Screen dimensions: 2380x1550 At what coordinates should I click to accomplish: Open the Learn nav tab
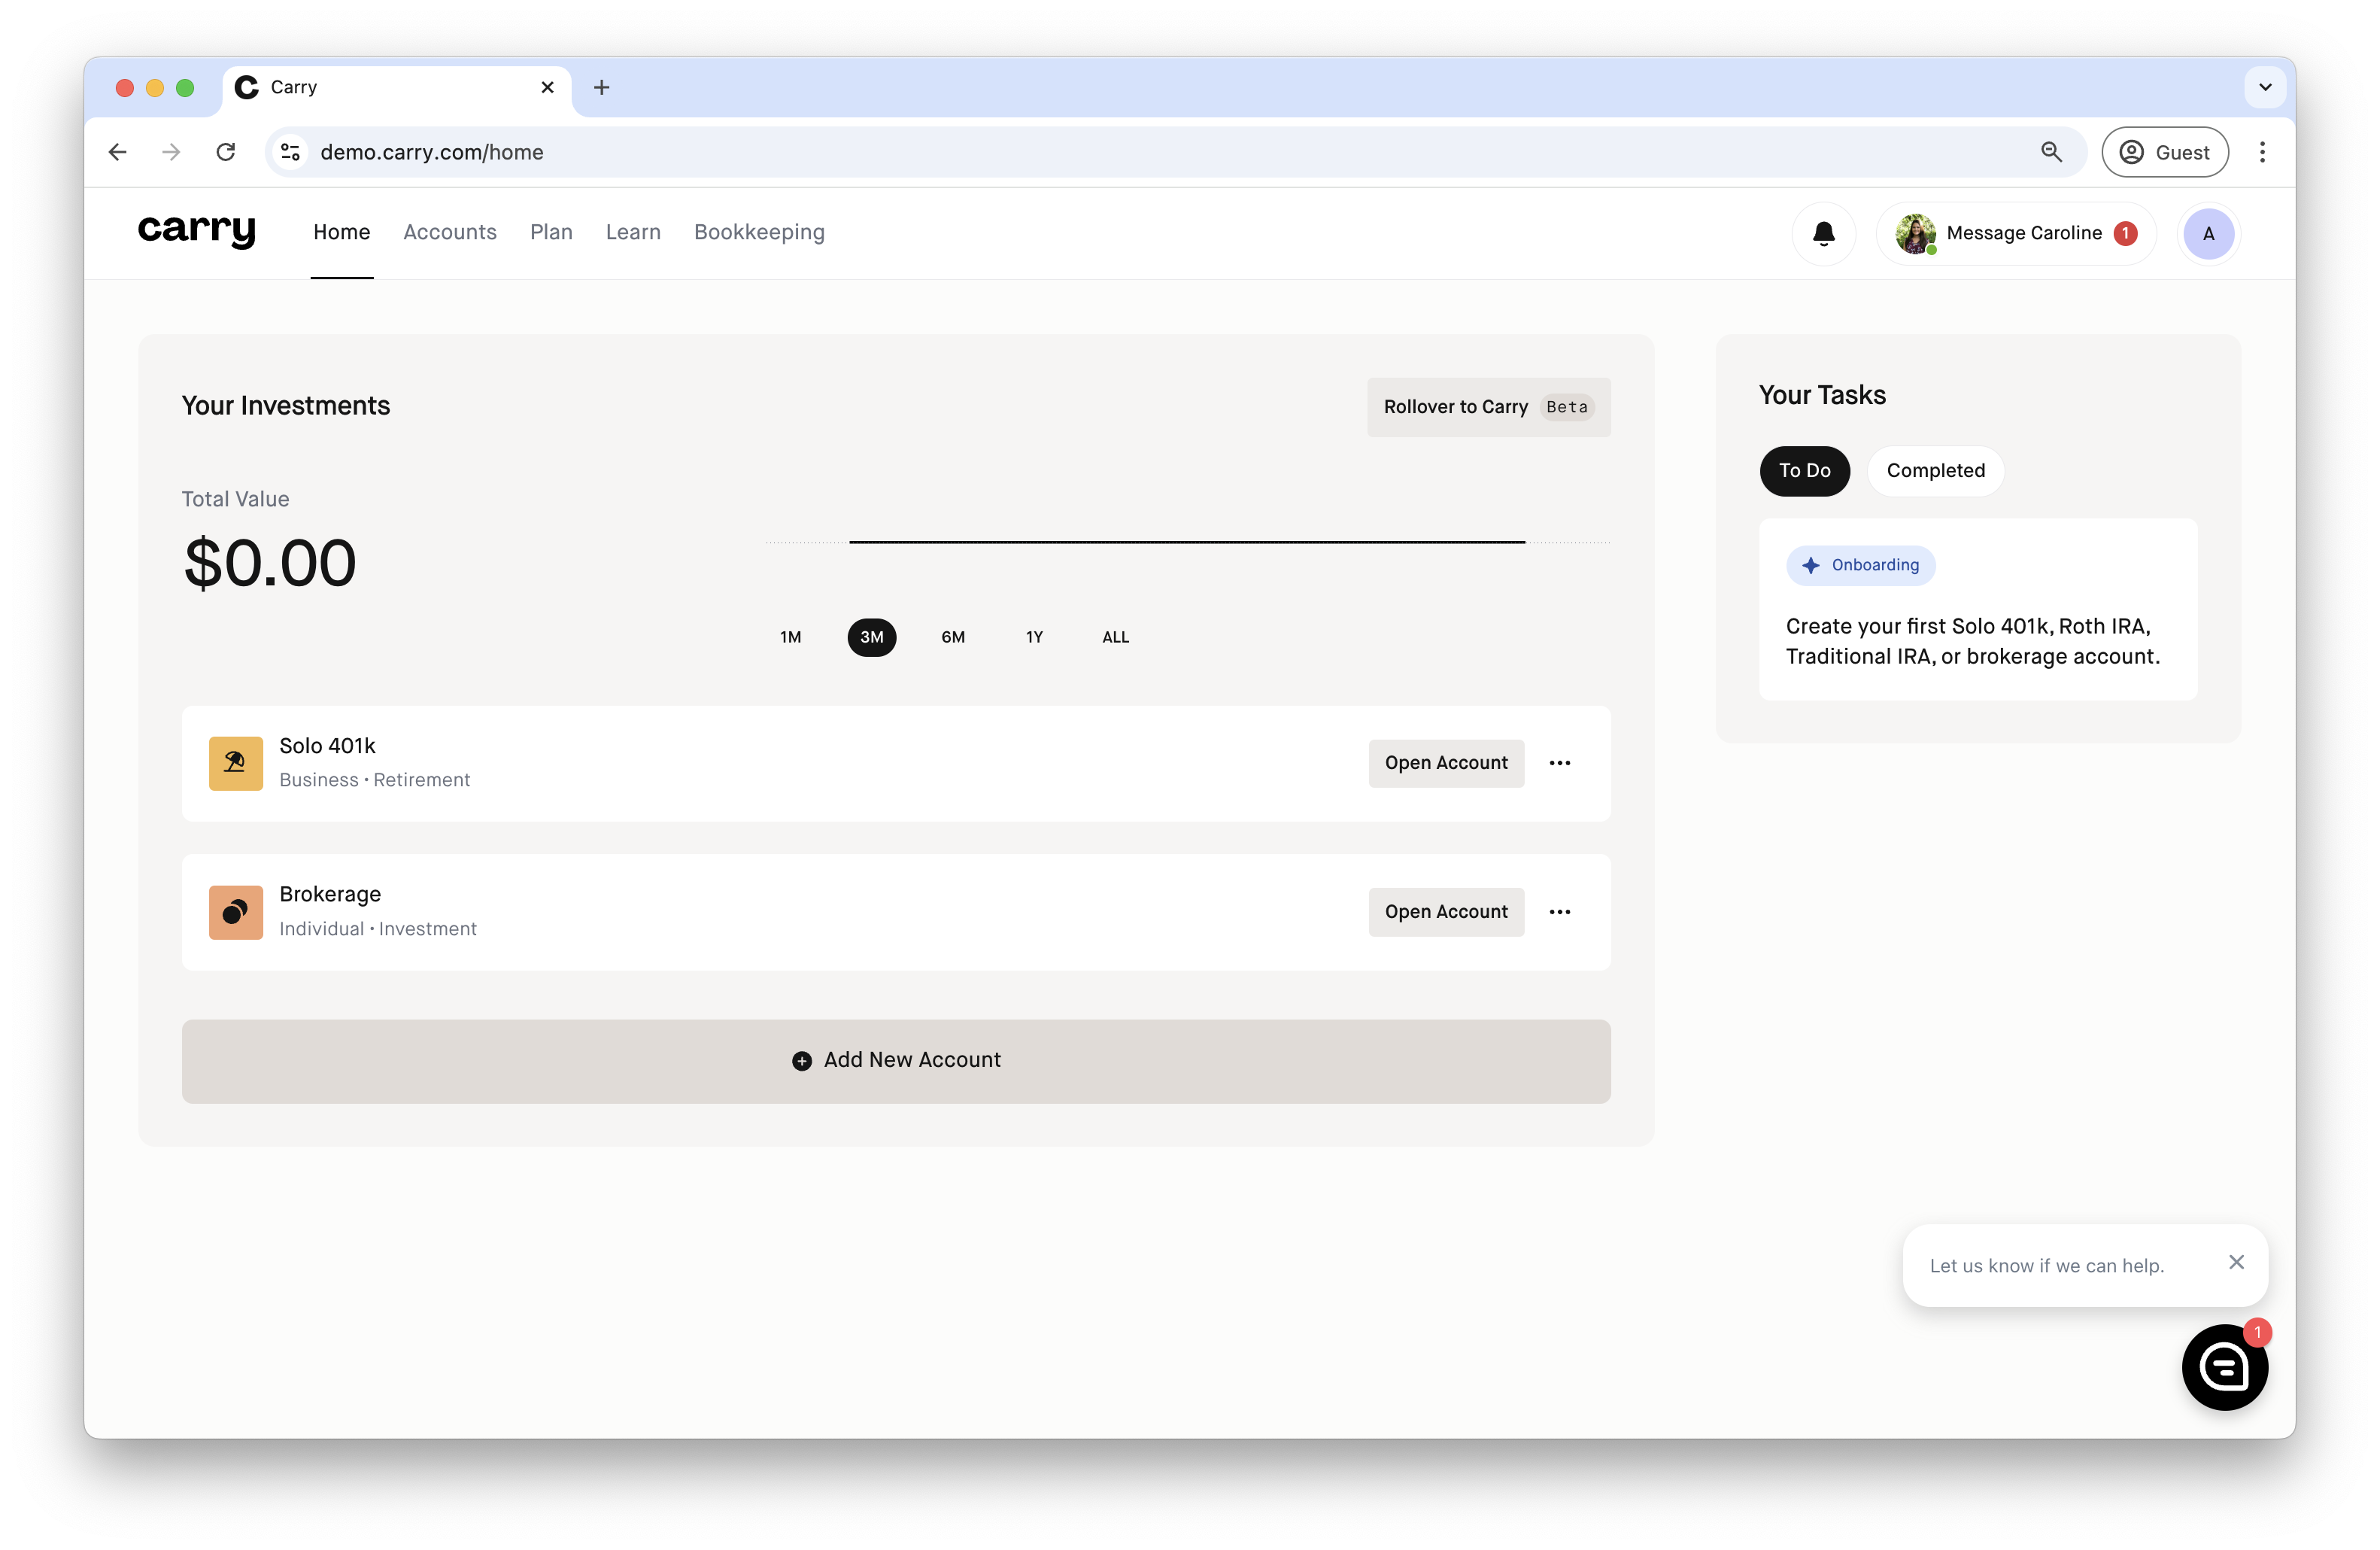tap(633, 232)
